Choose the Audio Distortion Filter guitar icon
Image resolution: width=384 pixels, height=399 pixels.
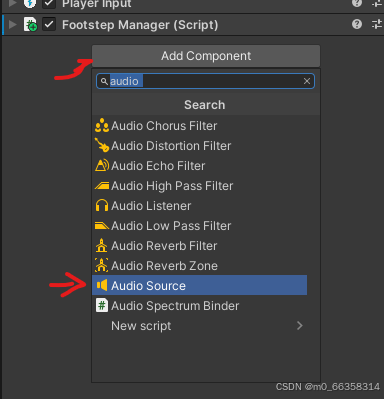(102, 145)
